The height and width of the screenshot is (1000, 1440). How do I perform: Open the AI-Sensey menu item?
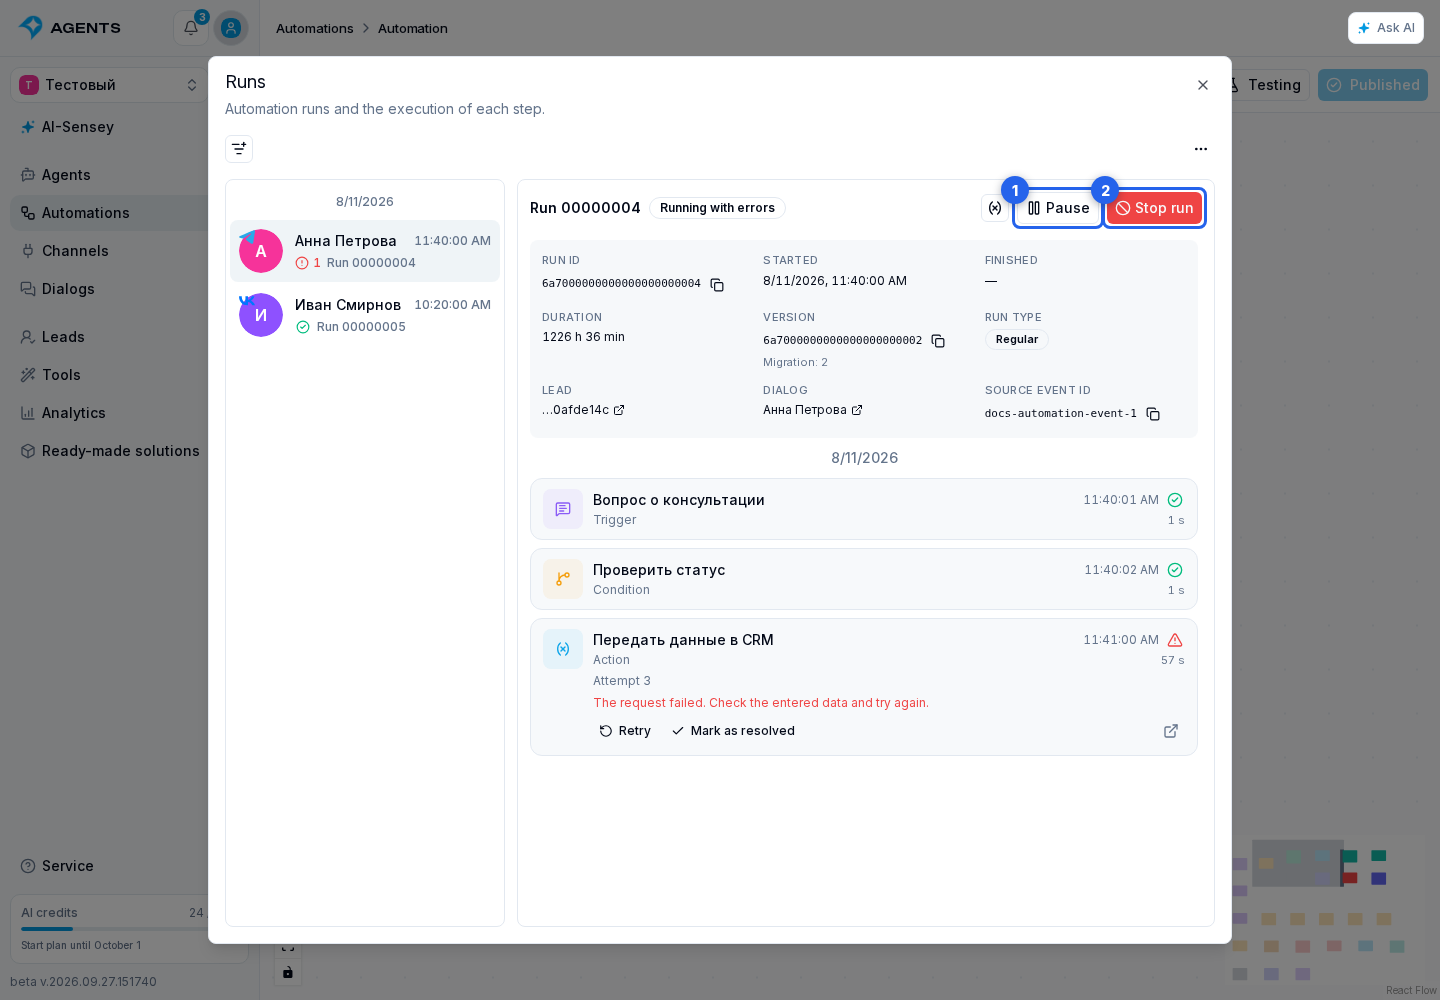(109, 127)
